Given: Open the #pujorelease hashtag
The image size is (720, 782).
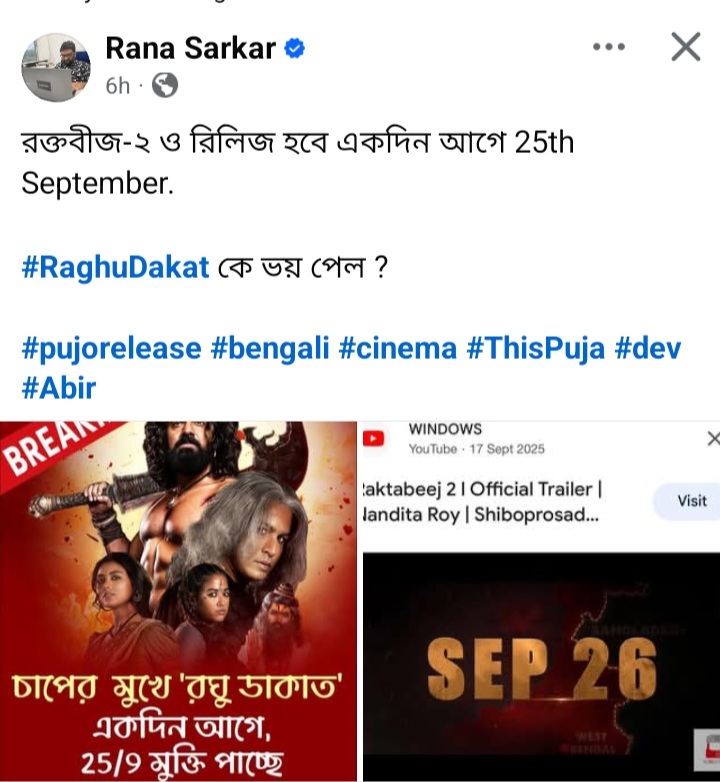Looking at the screenshot, I should coord(111,349).
